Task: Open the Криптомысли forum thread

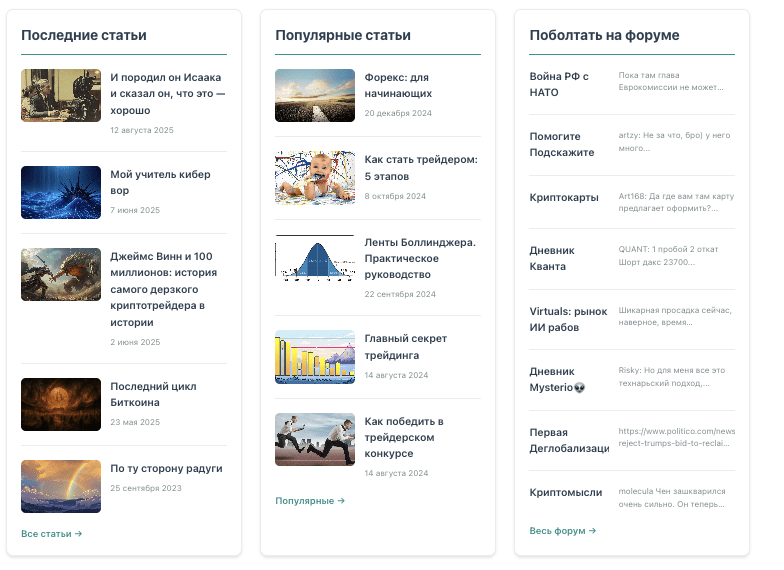Action: pos(566,493)
